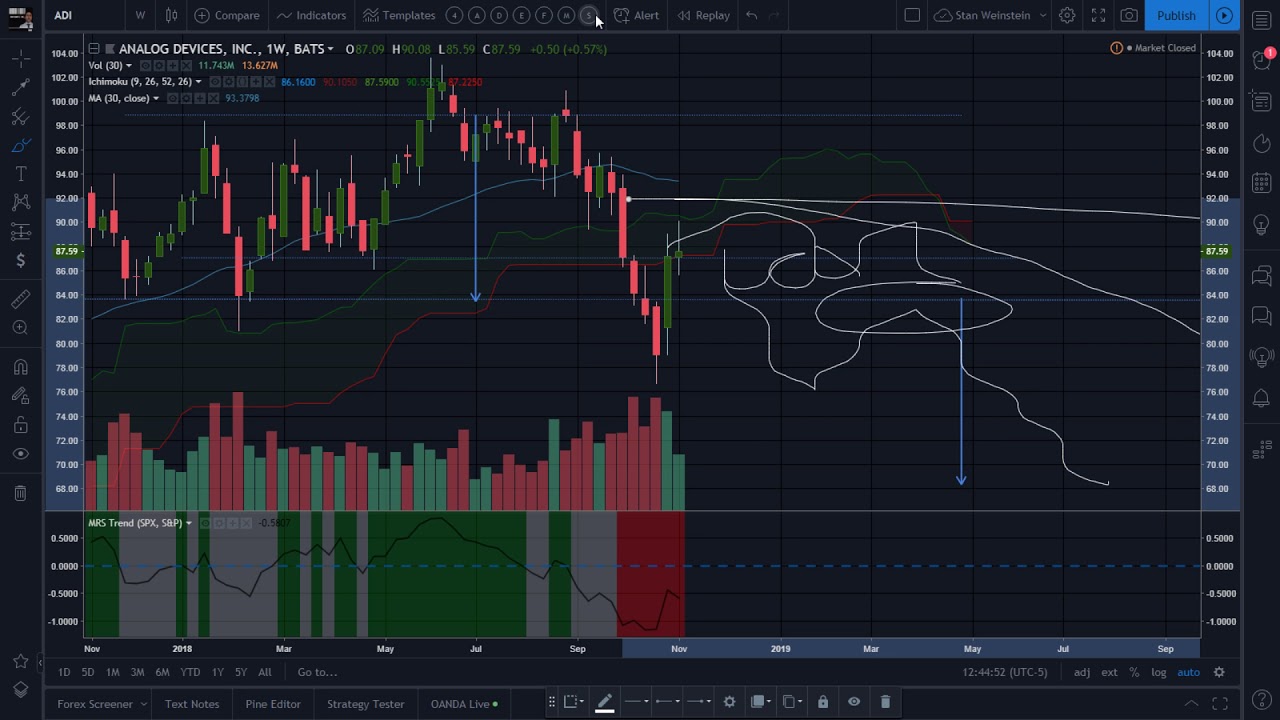This screenshot has height=720, width=1280.
Task: Expand the ANALOG DEVICES symbol title dropdown
Action: [331, 49]
